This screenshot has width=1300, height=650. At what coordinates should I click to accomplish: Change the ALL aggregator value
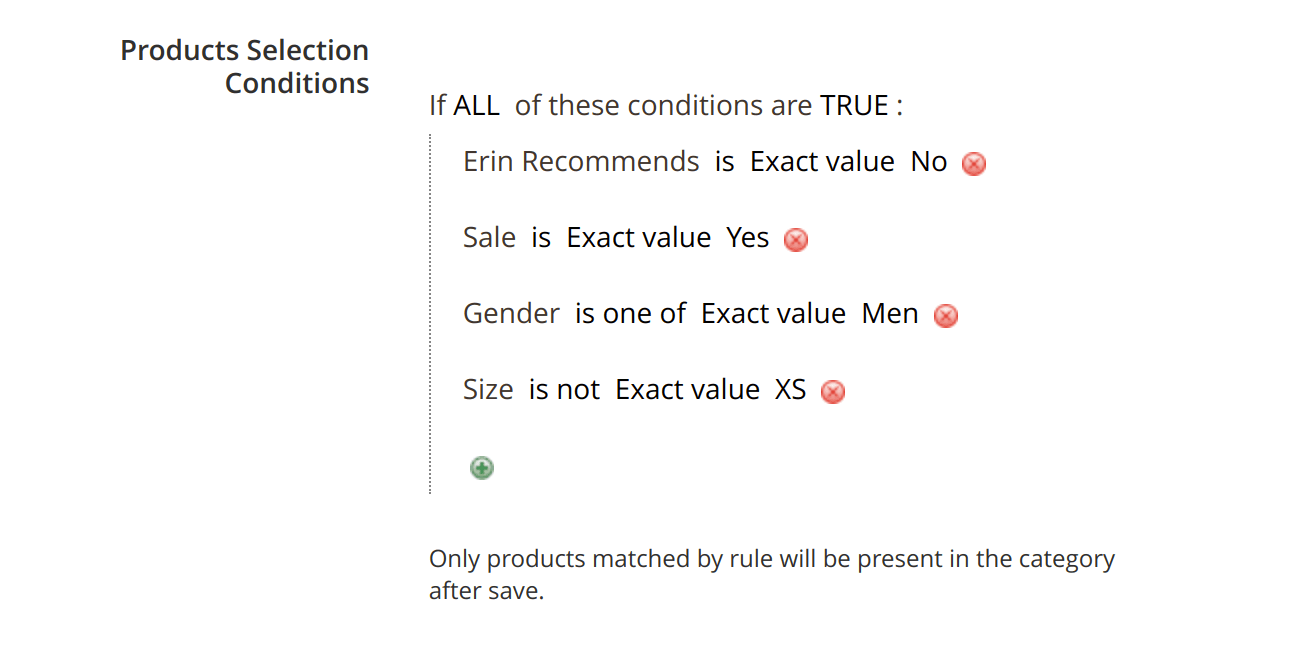pos(477,105)
